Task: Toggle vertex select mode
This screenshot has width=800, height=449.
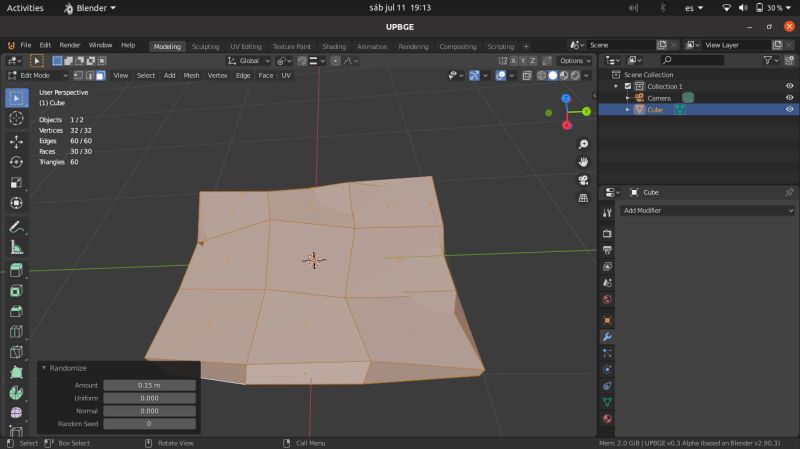Action: pos(78,76)
